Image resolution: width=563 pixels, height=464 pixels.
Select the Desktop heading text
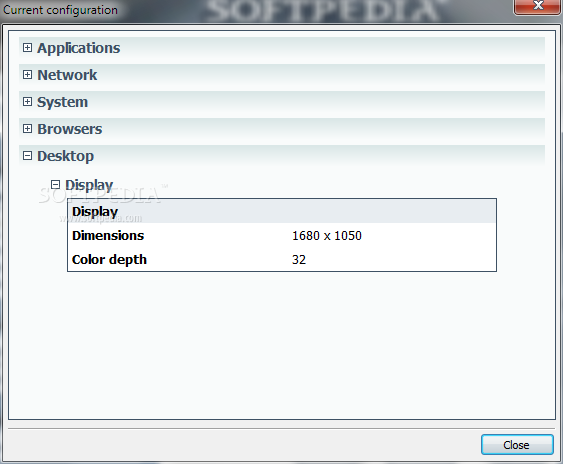coord(66,156)
